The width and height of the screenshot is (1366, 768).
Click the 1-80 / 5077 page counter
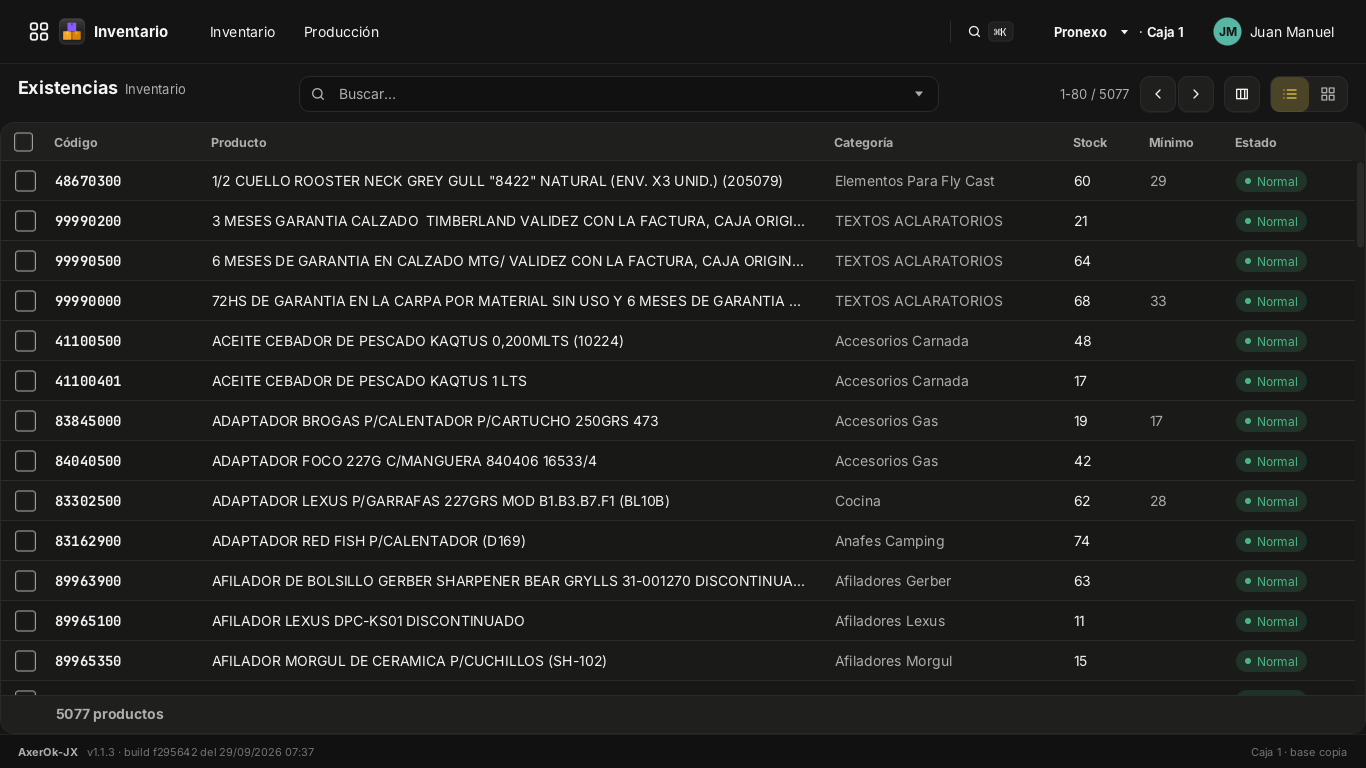1094,94
